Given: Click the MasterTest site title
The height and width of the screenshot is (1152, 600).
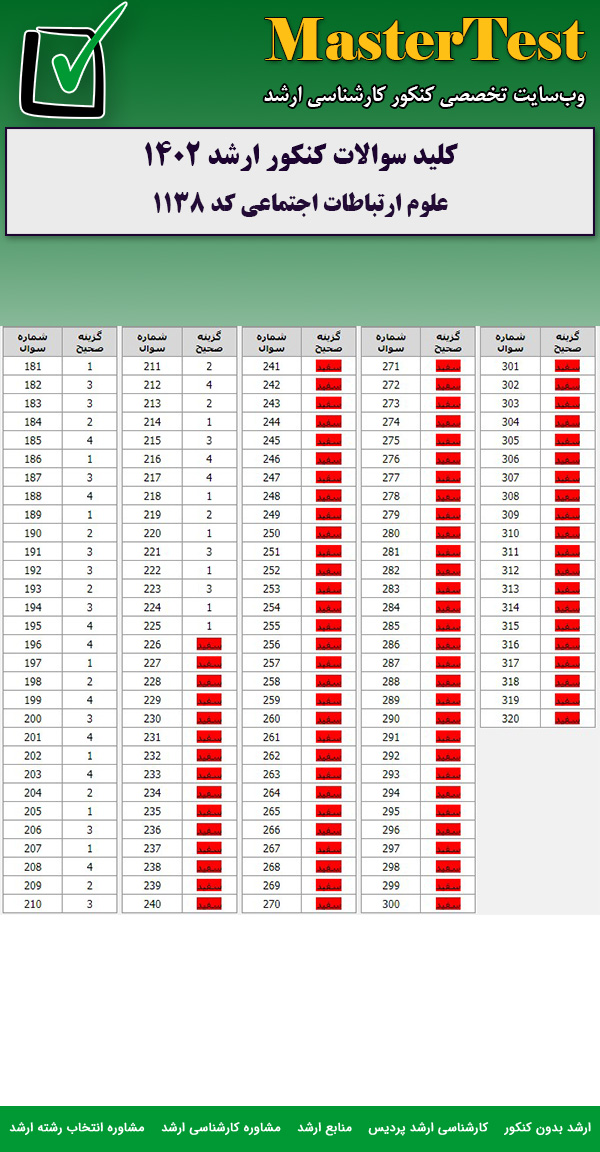Looking at the screenshot, I should (x=426, y=42).
